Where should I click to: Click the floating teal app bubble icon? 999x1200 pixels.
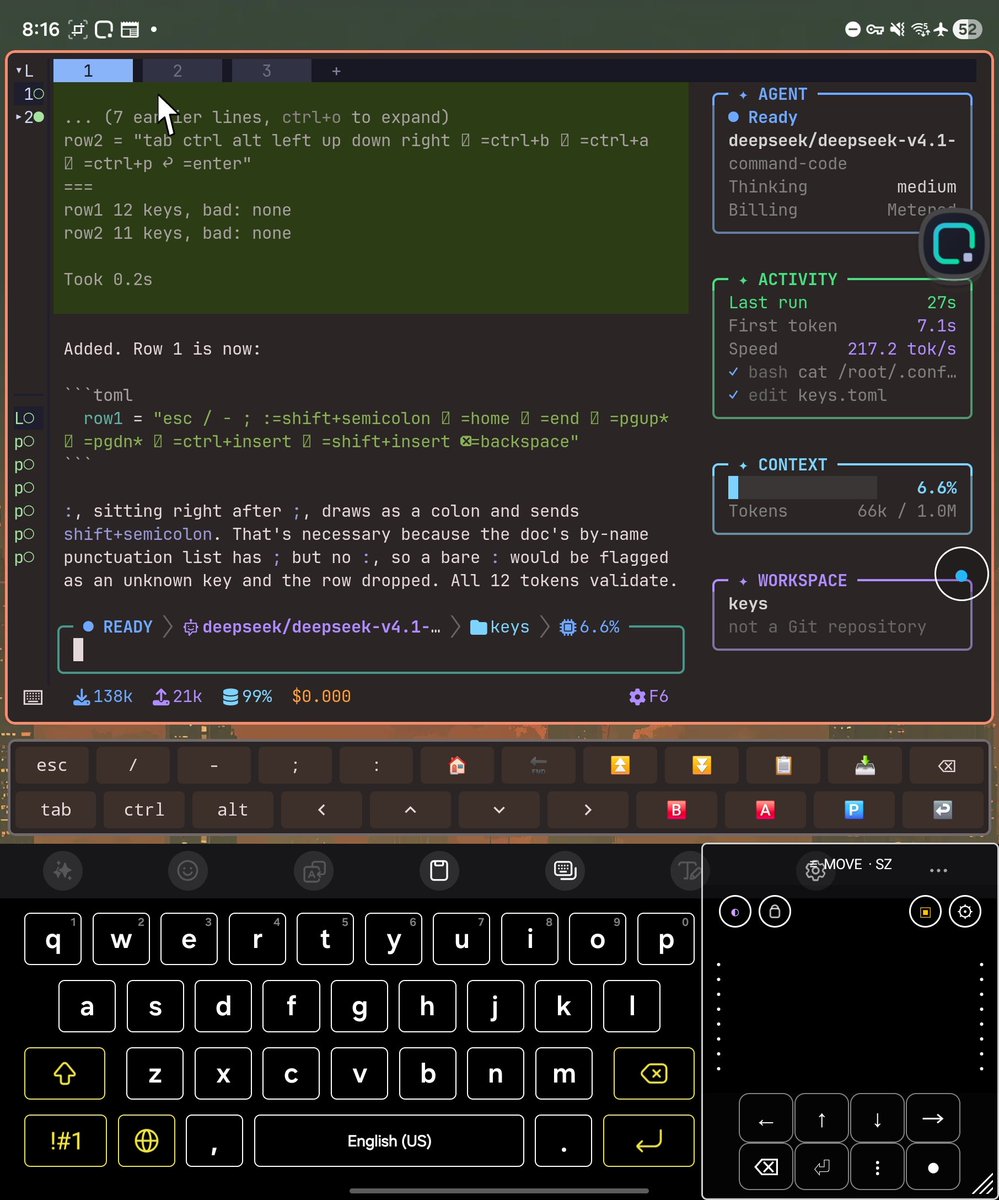point(953,243)
